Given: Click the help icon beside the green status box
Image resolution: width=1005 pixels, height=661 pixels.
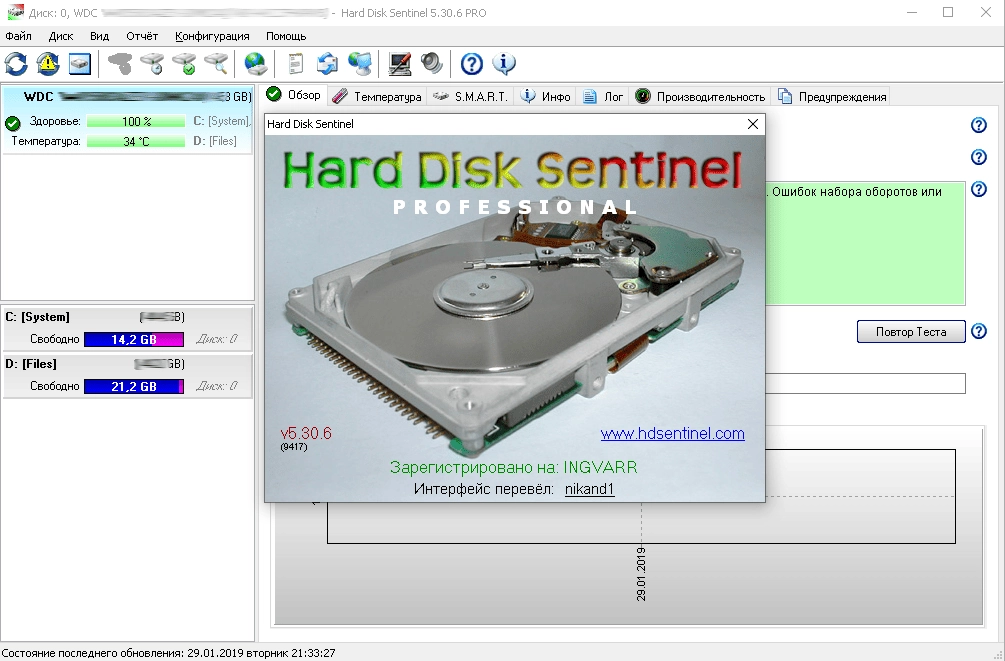Looking at the screenshot, I should click(979, 189).
